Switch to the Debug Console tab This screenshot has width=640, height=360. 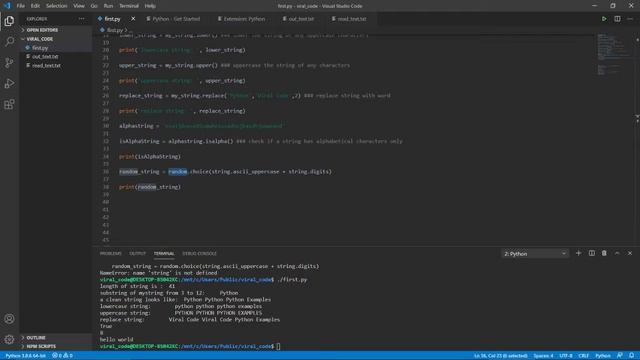200,253
